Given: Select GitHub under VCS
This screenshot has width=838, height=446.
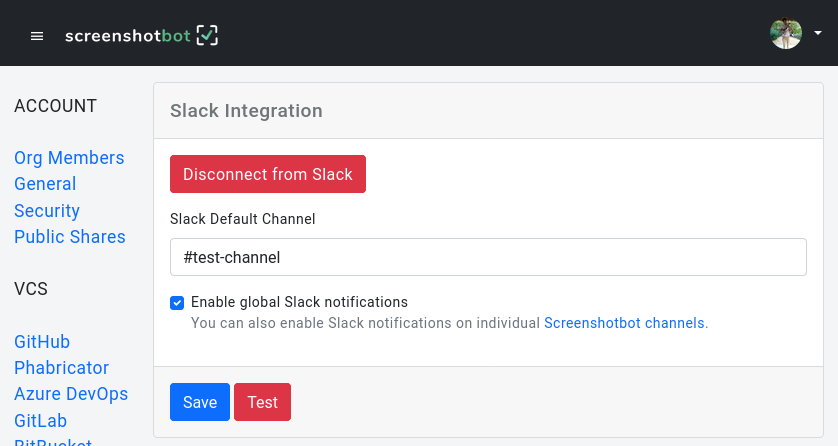Looking at the screenshot, I should tap(42, 342).
